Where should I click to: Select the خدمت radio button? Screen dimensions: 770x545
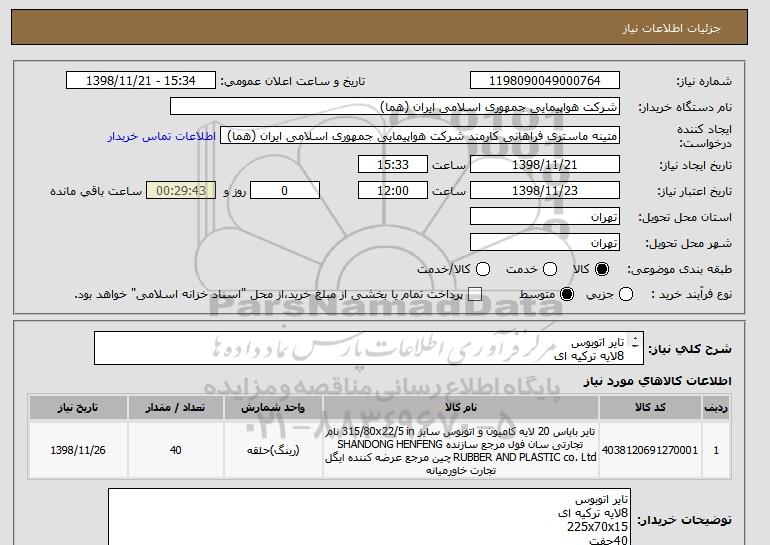click(x=550, y=269)
